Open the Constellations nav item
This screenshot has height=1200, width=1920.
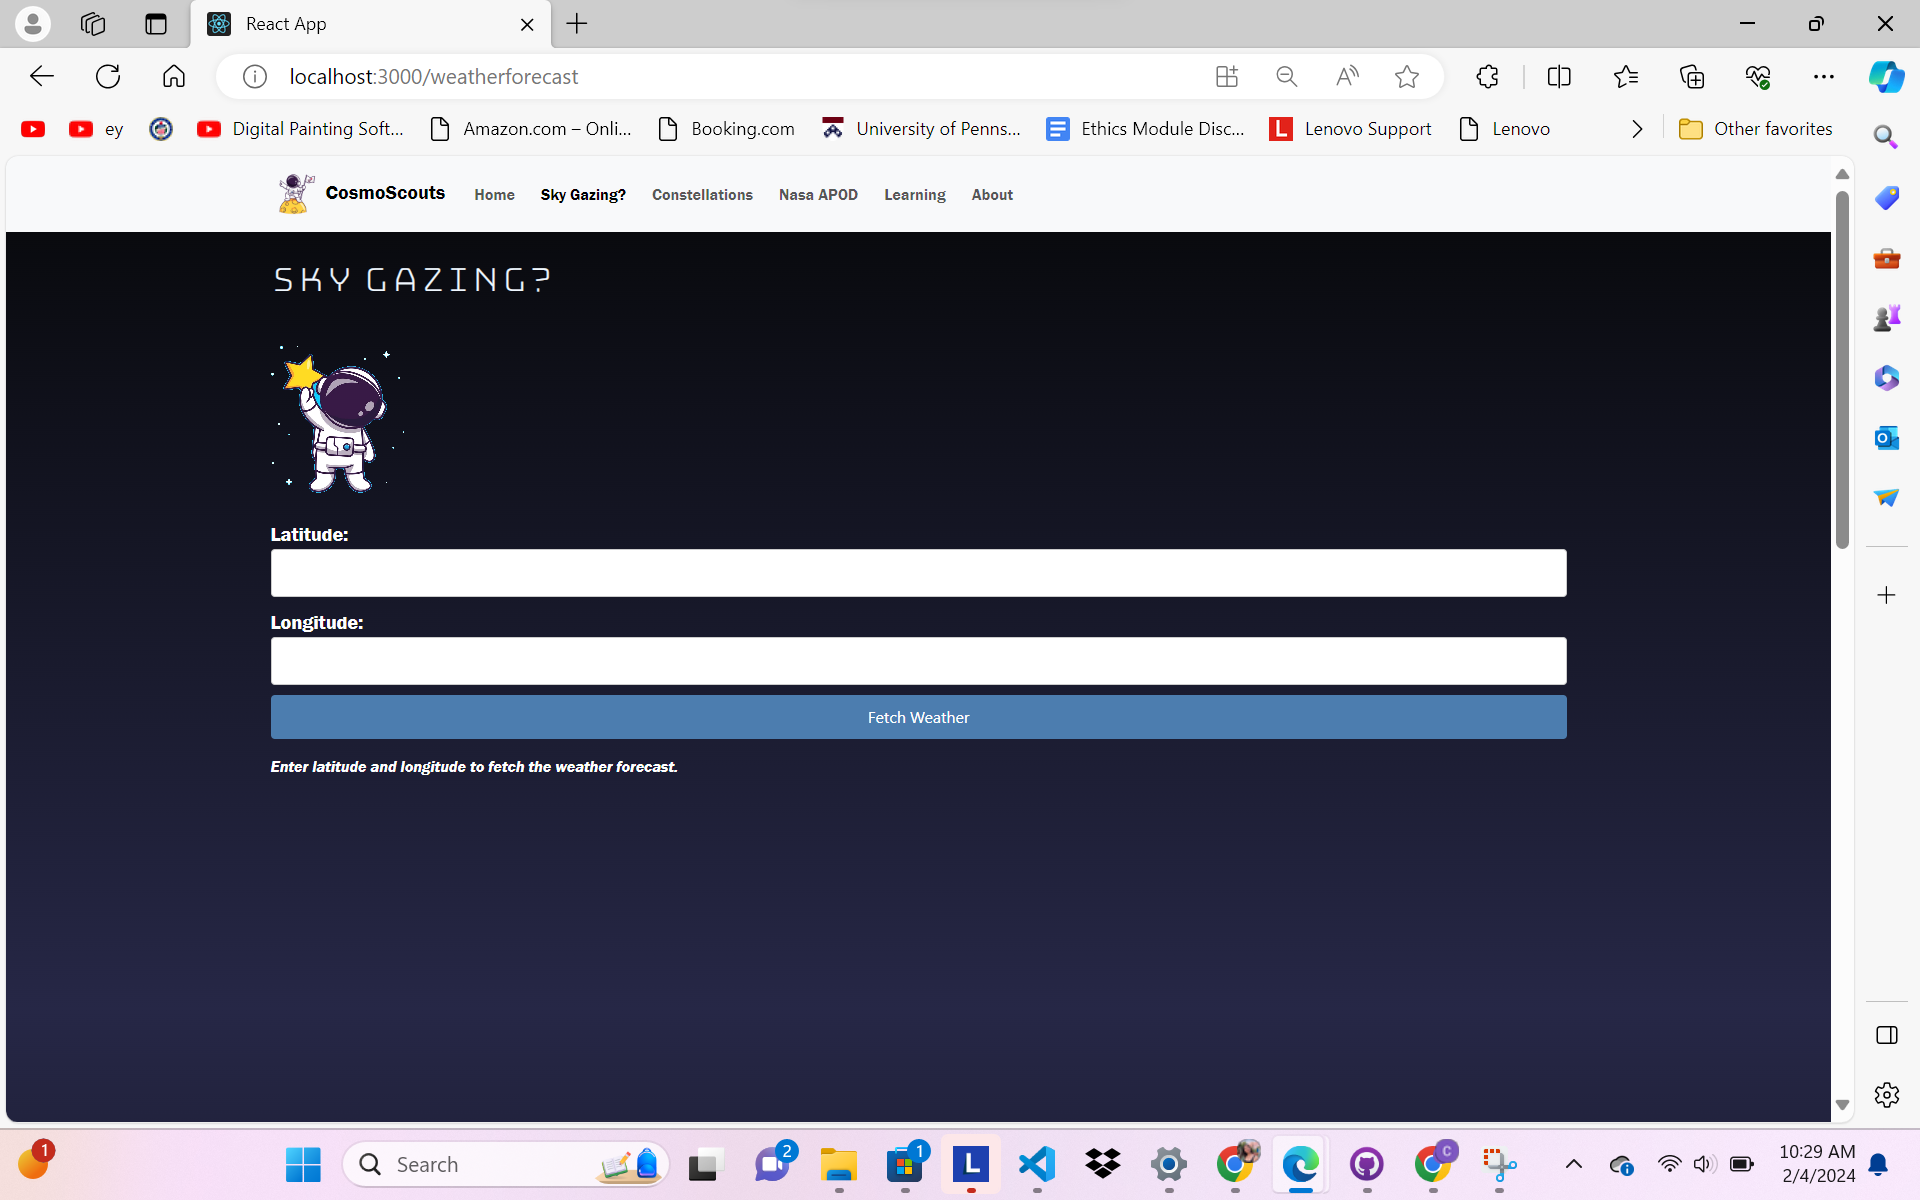(702, 195)
